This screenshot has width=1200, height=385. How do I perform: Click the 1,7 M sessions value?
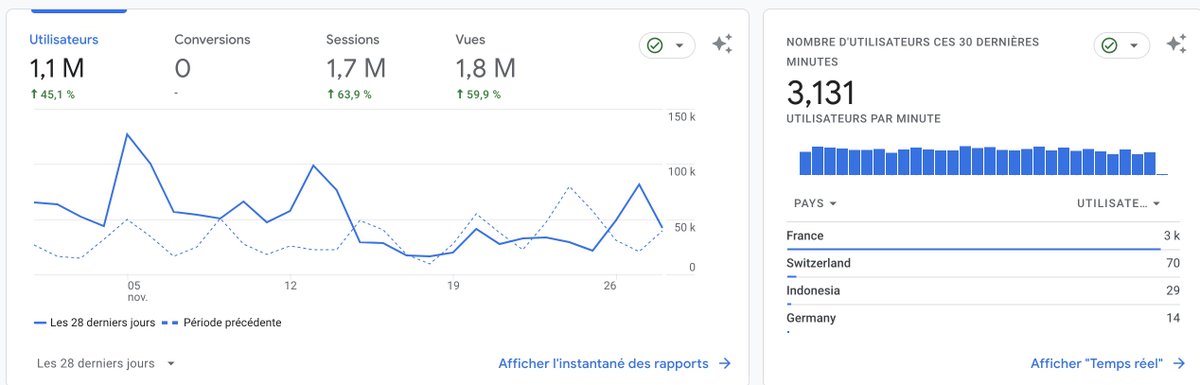[356, 68]
